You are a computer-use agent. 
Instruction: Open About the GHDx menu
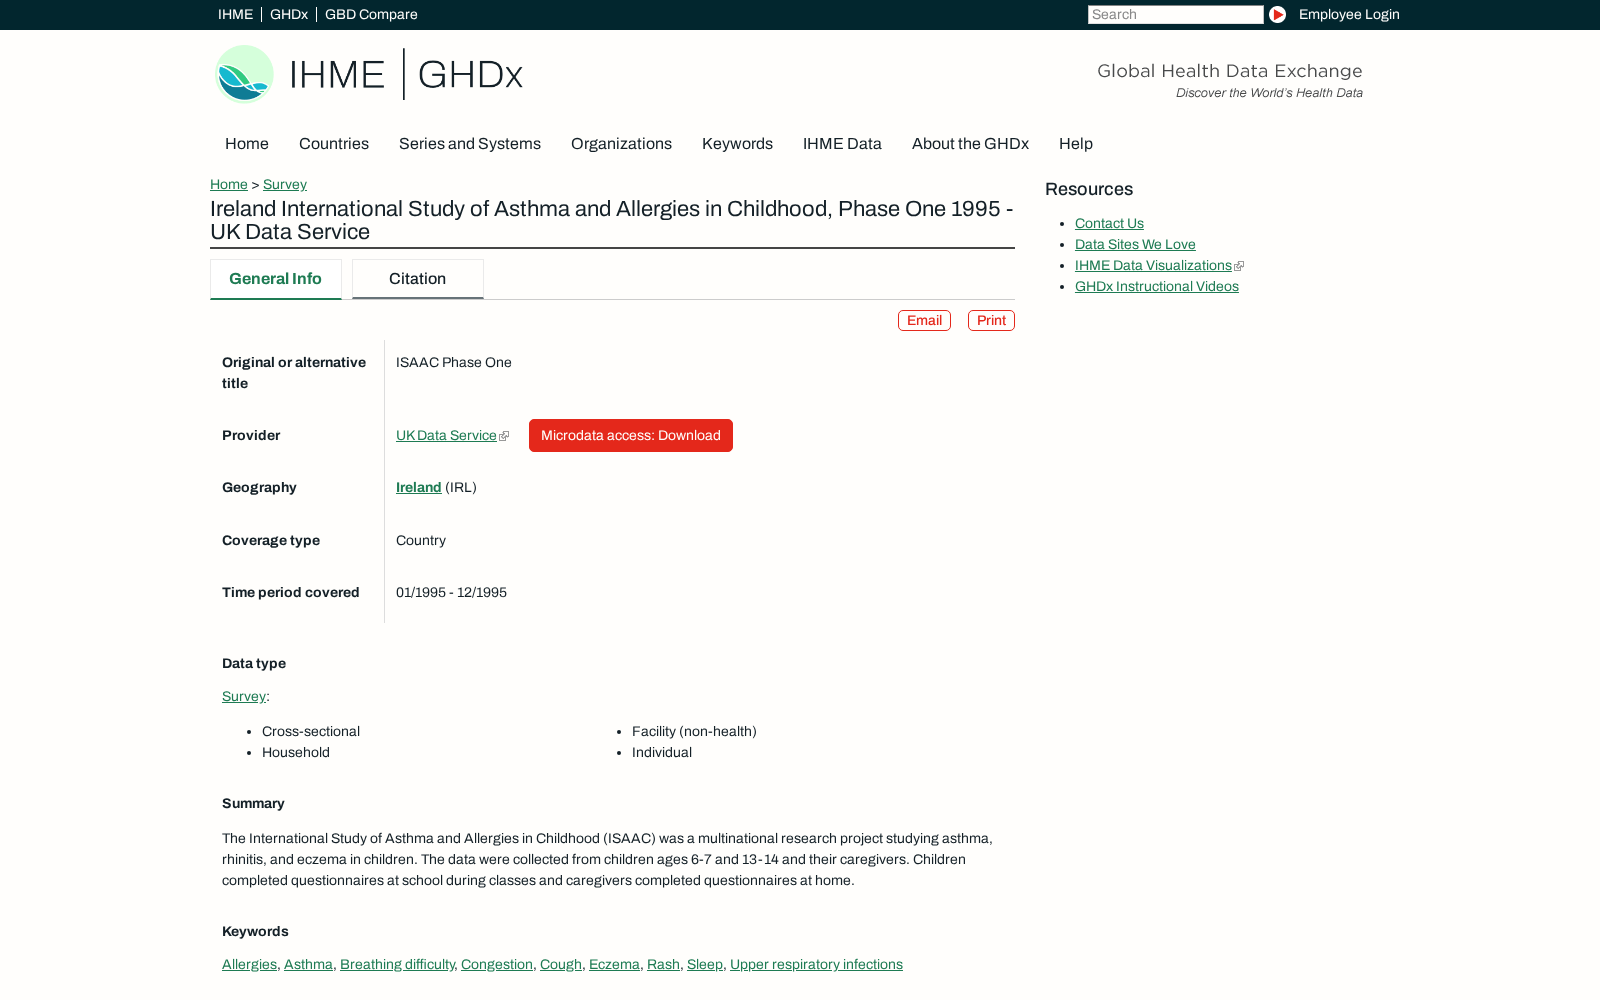[x=970, y=144]
